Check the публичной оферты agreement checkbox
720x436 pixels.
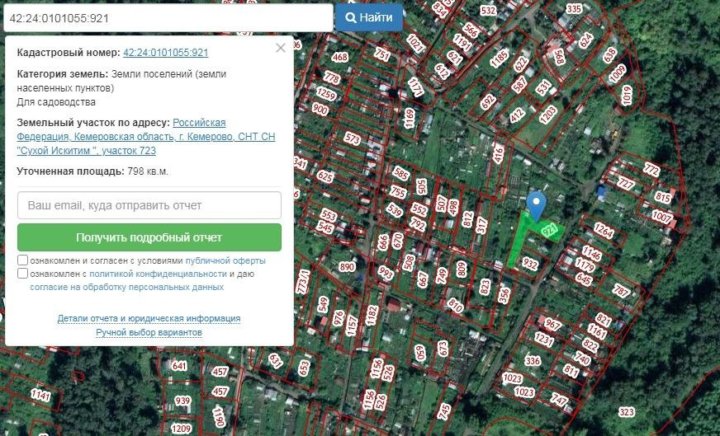[x=23, y=260]
